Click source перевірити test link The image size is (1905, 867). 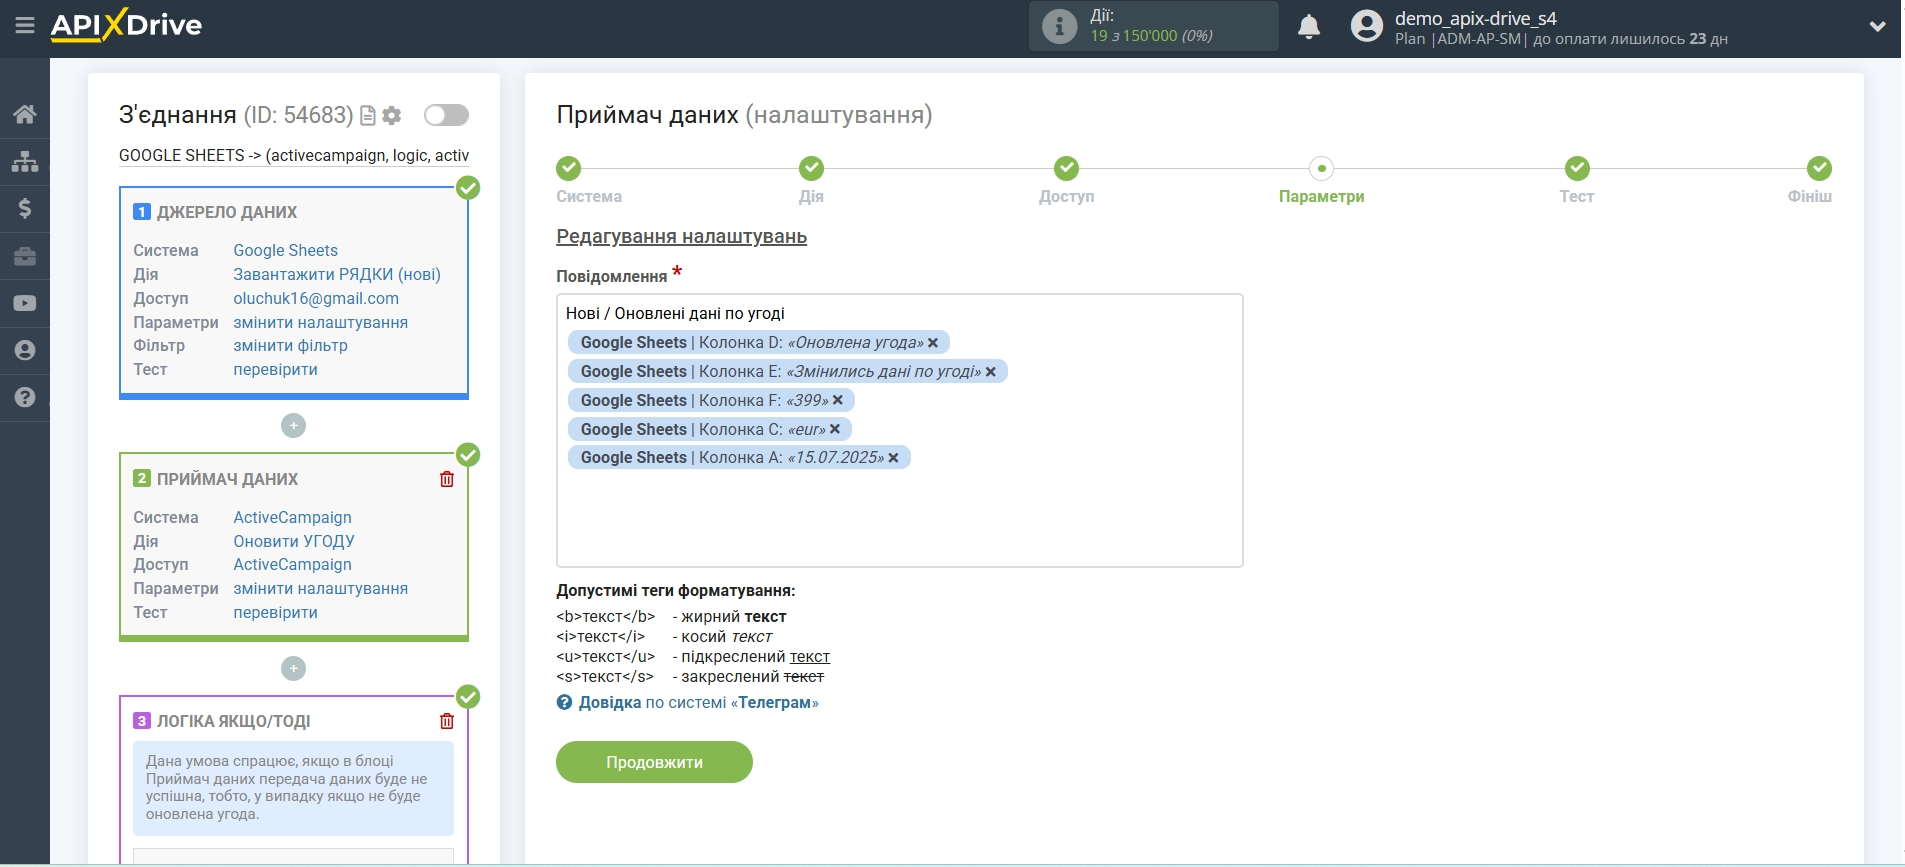275,370
